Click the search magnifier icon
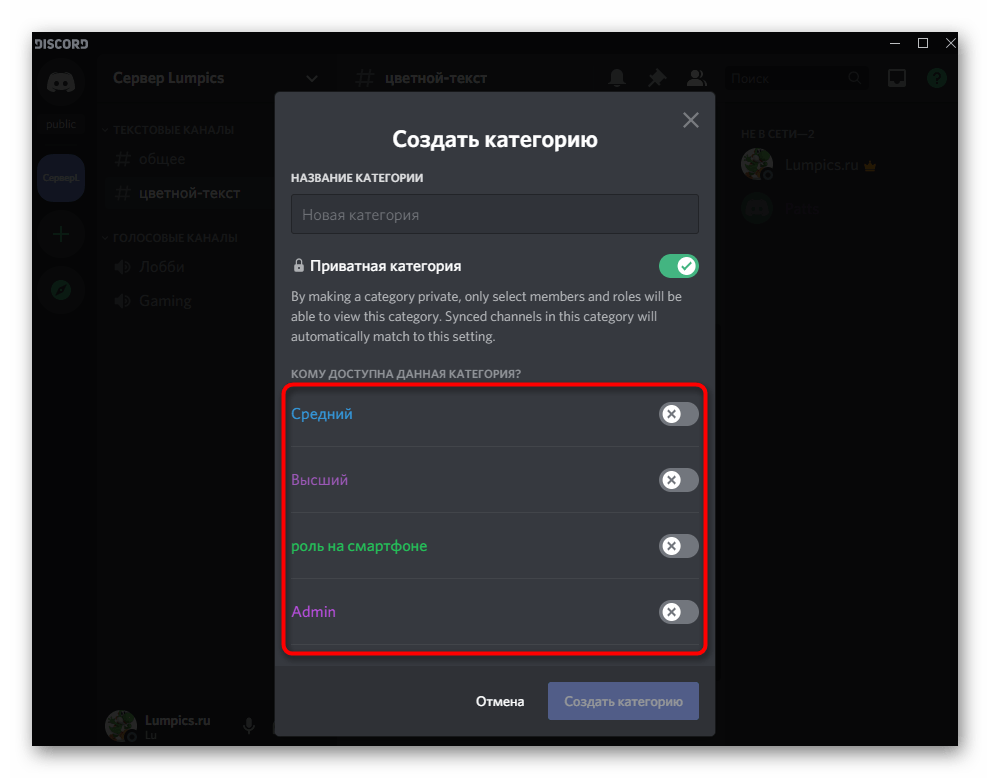 855,78
